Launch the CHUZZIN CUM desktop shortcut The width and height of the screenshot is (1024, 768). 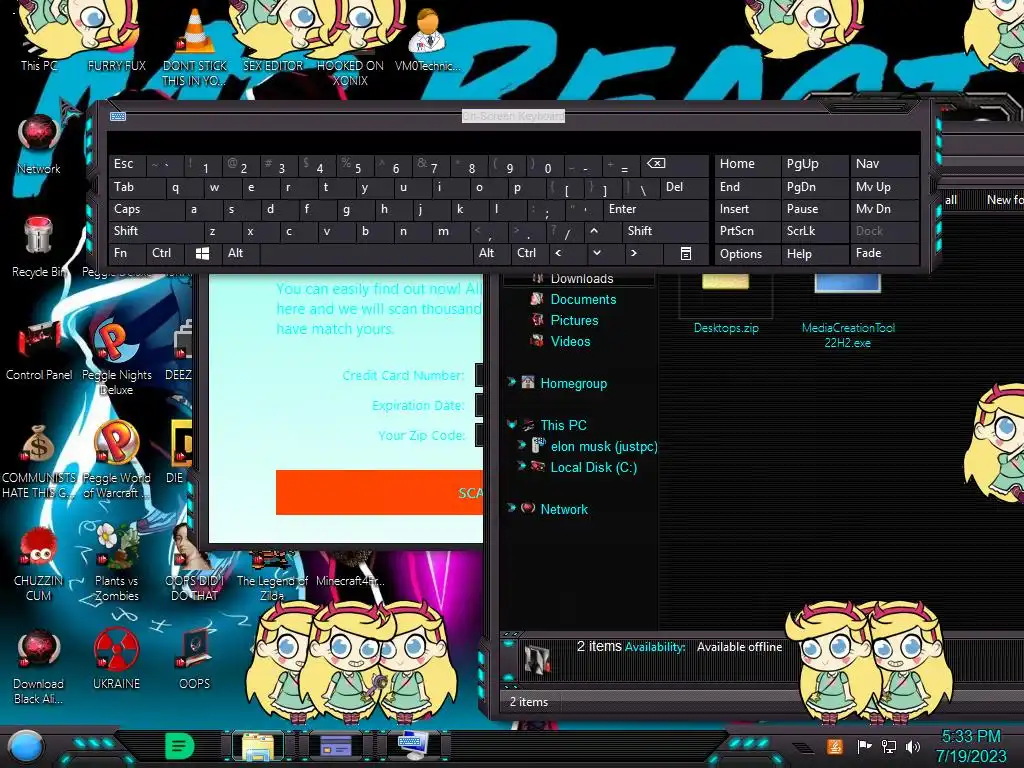pyautogui.click(x=39, y=563)
